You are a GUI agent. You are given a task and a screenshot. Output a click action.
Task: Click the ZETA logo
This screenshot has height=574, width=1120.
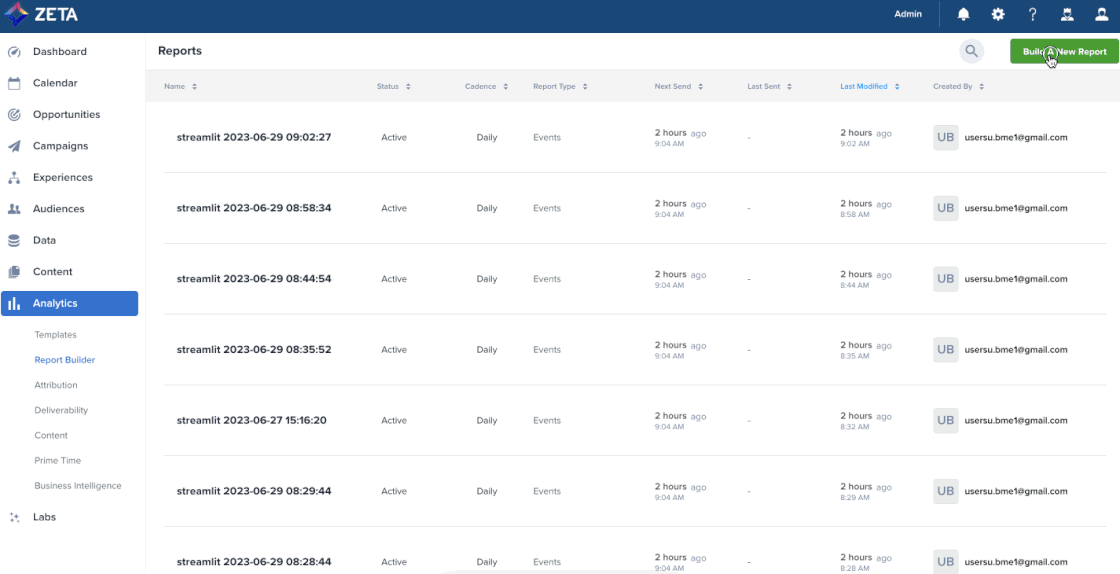(42, 15)
